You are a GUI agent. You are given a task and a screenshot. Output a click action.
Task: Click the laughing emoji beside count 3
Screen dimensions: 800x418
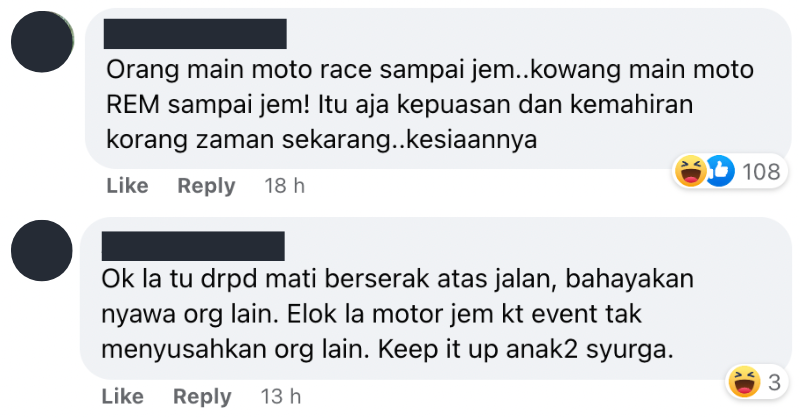tap(744, 381)
